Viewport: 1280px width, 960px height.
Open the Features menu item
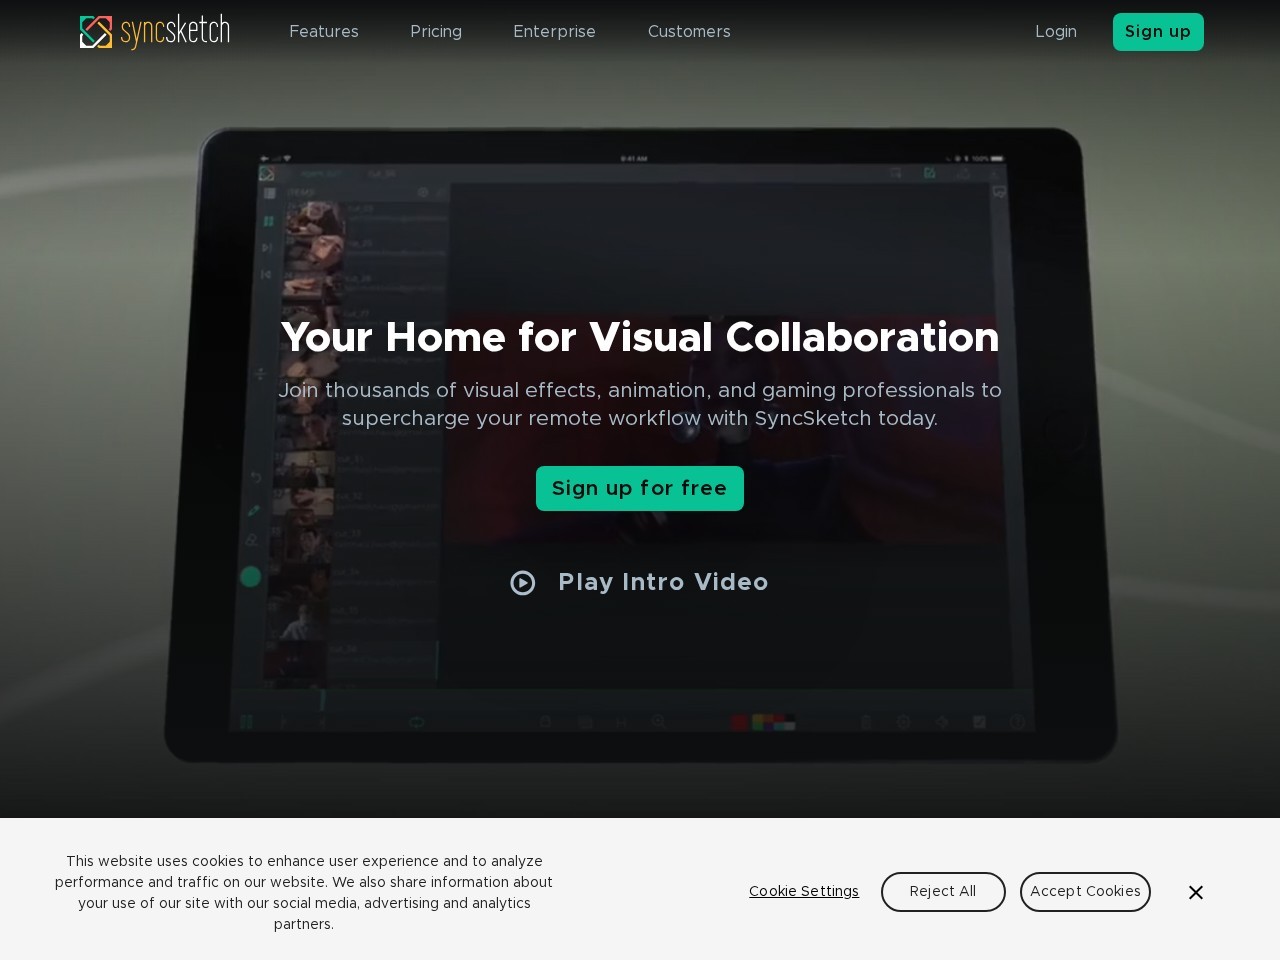(x=324, y=32)
